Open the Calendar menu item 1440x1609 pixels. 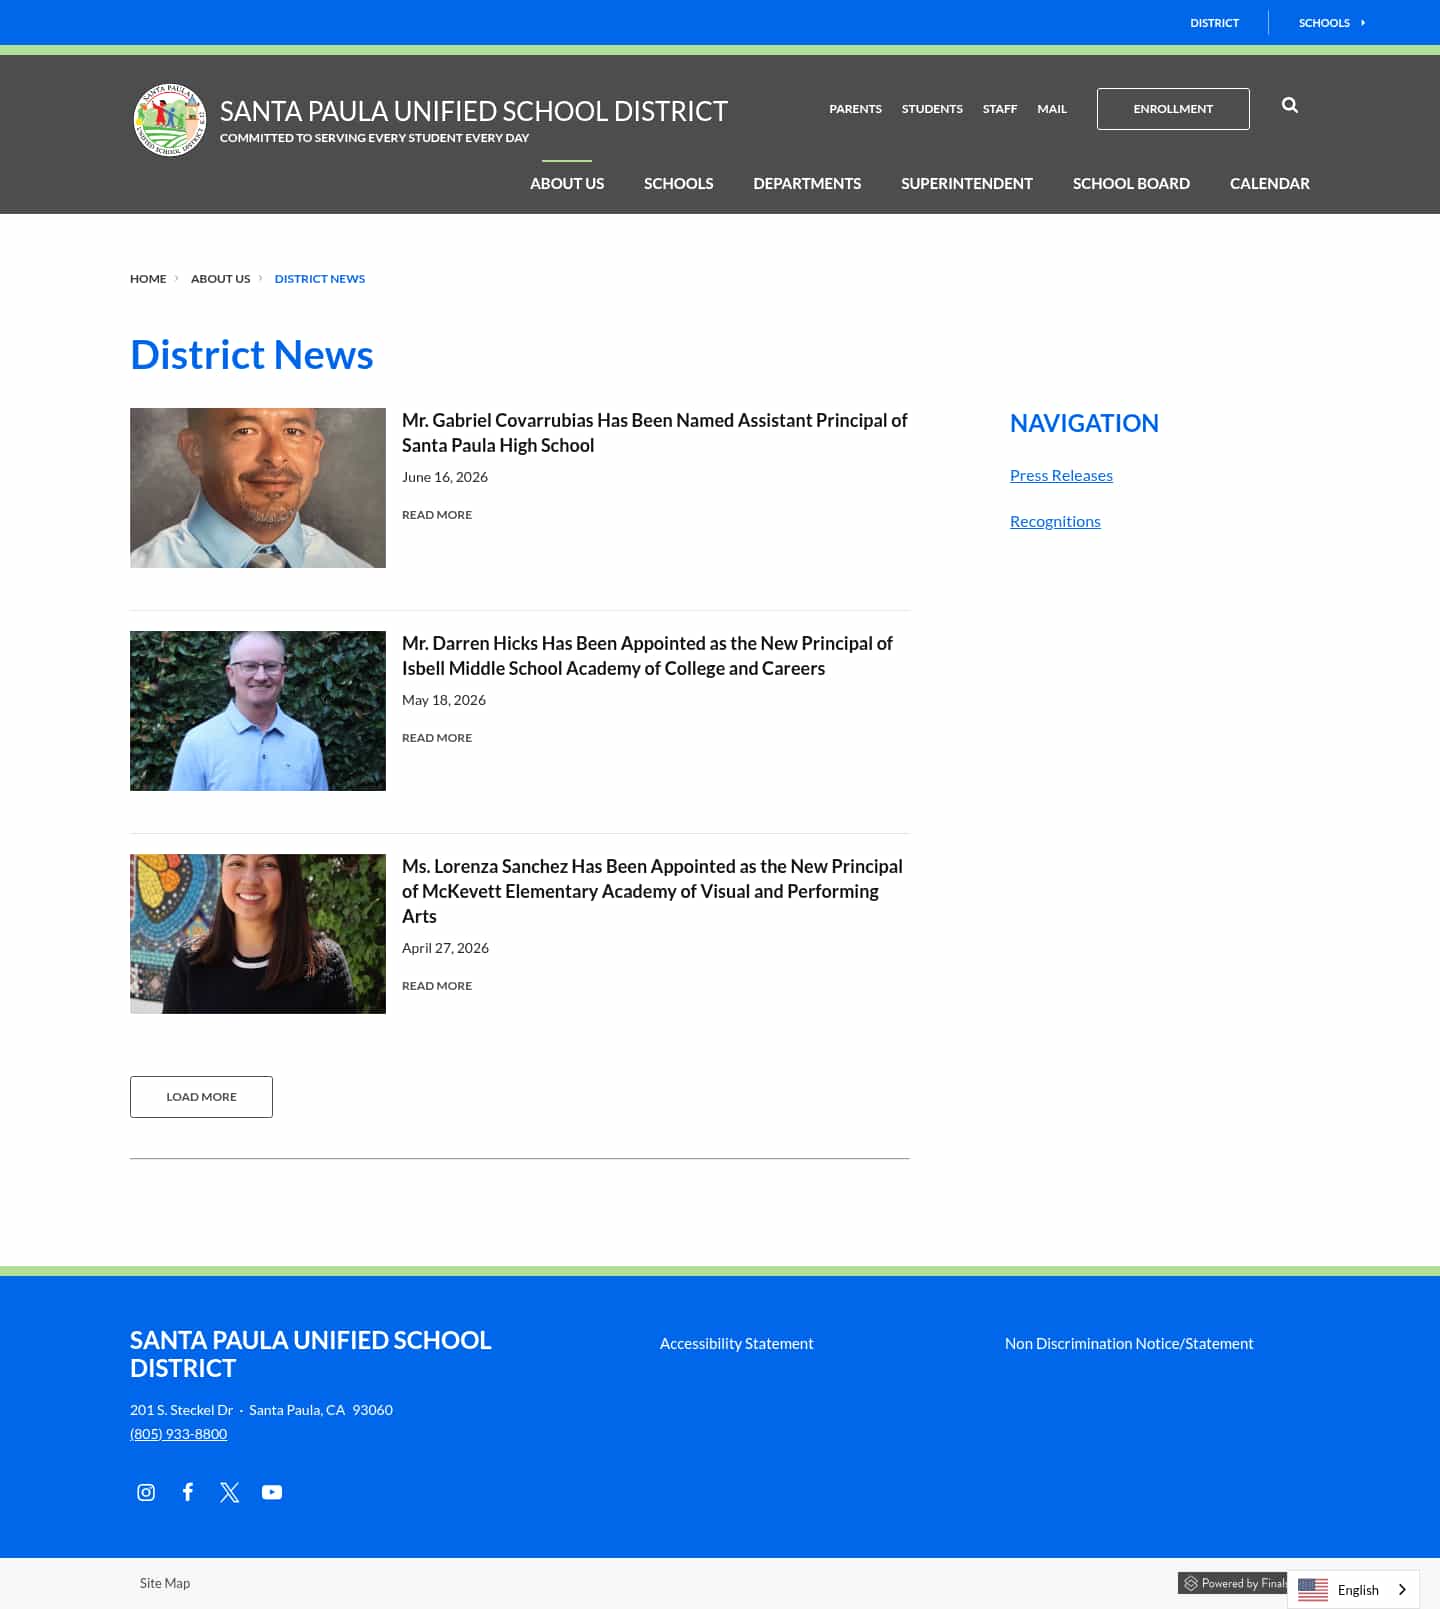1270,183
